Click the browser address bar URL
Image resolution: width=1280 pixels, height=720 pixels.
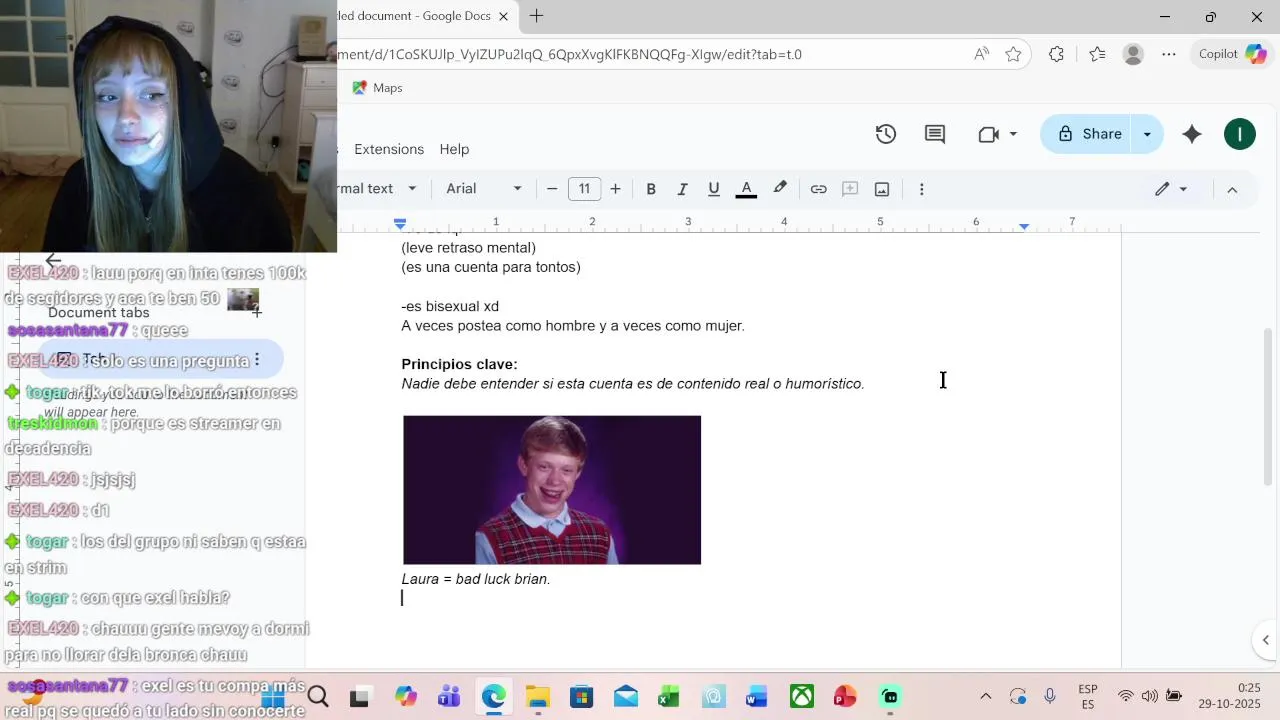(x=570, y=54)
